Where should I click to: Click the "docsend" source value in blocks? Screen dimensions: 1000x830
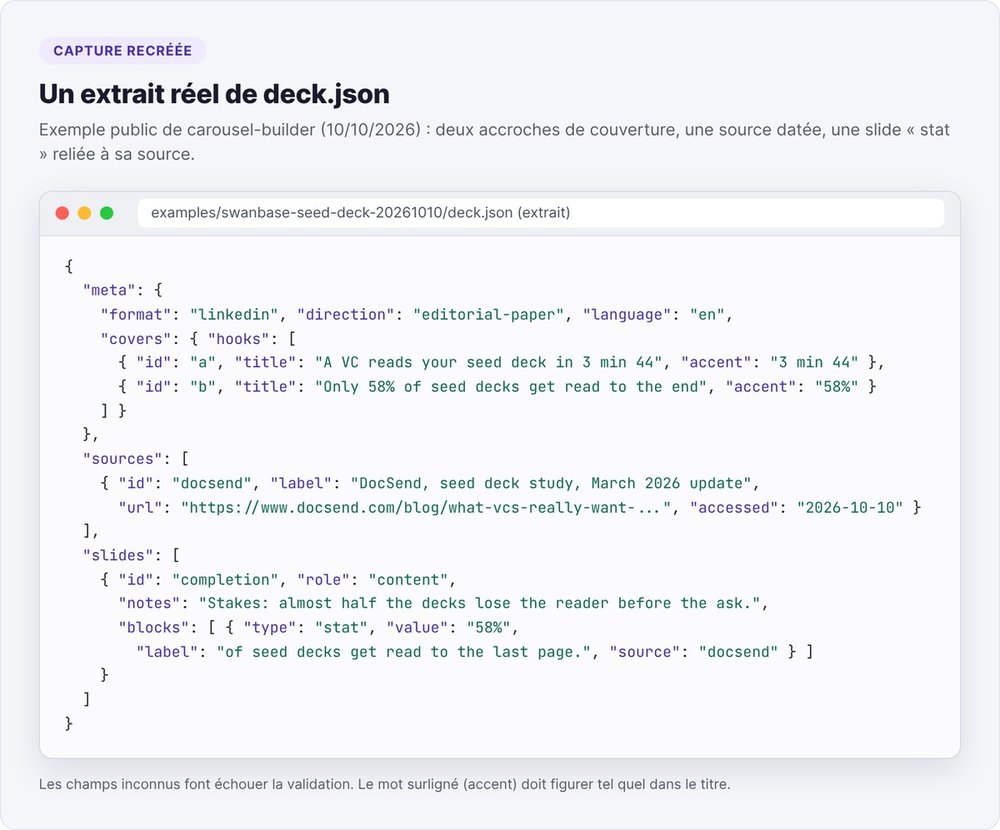click(x=739, y=652)
